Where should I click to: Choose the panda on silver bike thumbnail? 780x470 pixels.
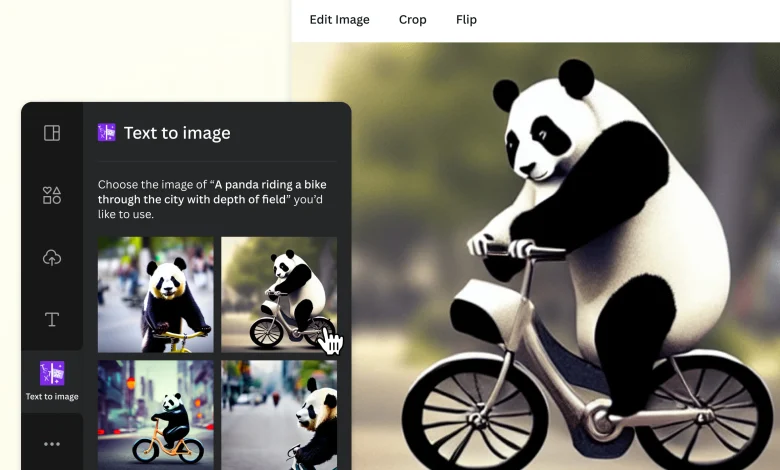tap(279, 294)
